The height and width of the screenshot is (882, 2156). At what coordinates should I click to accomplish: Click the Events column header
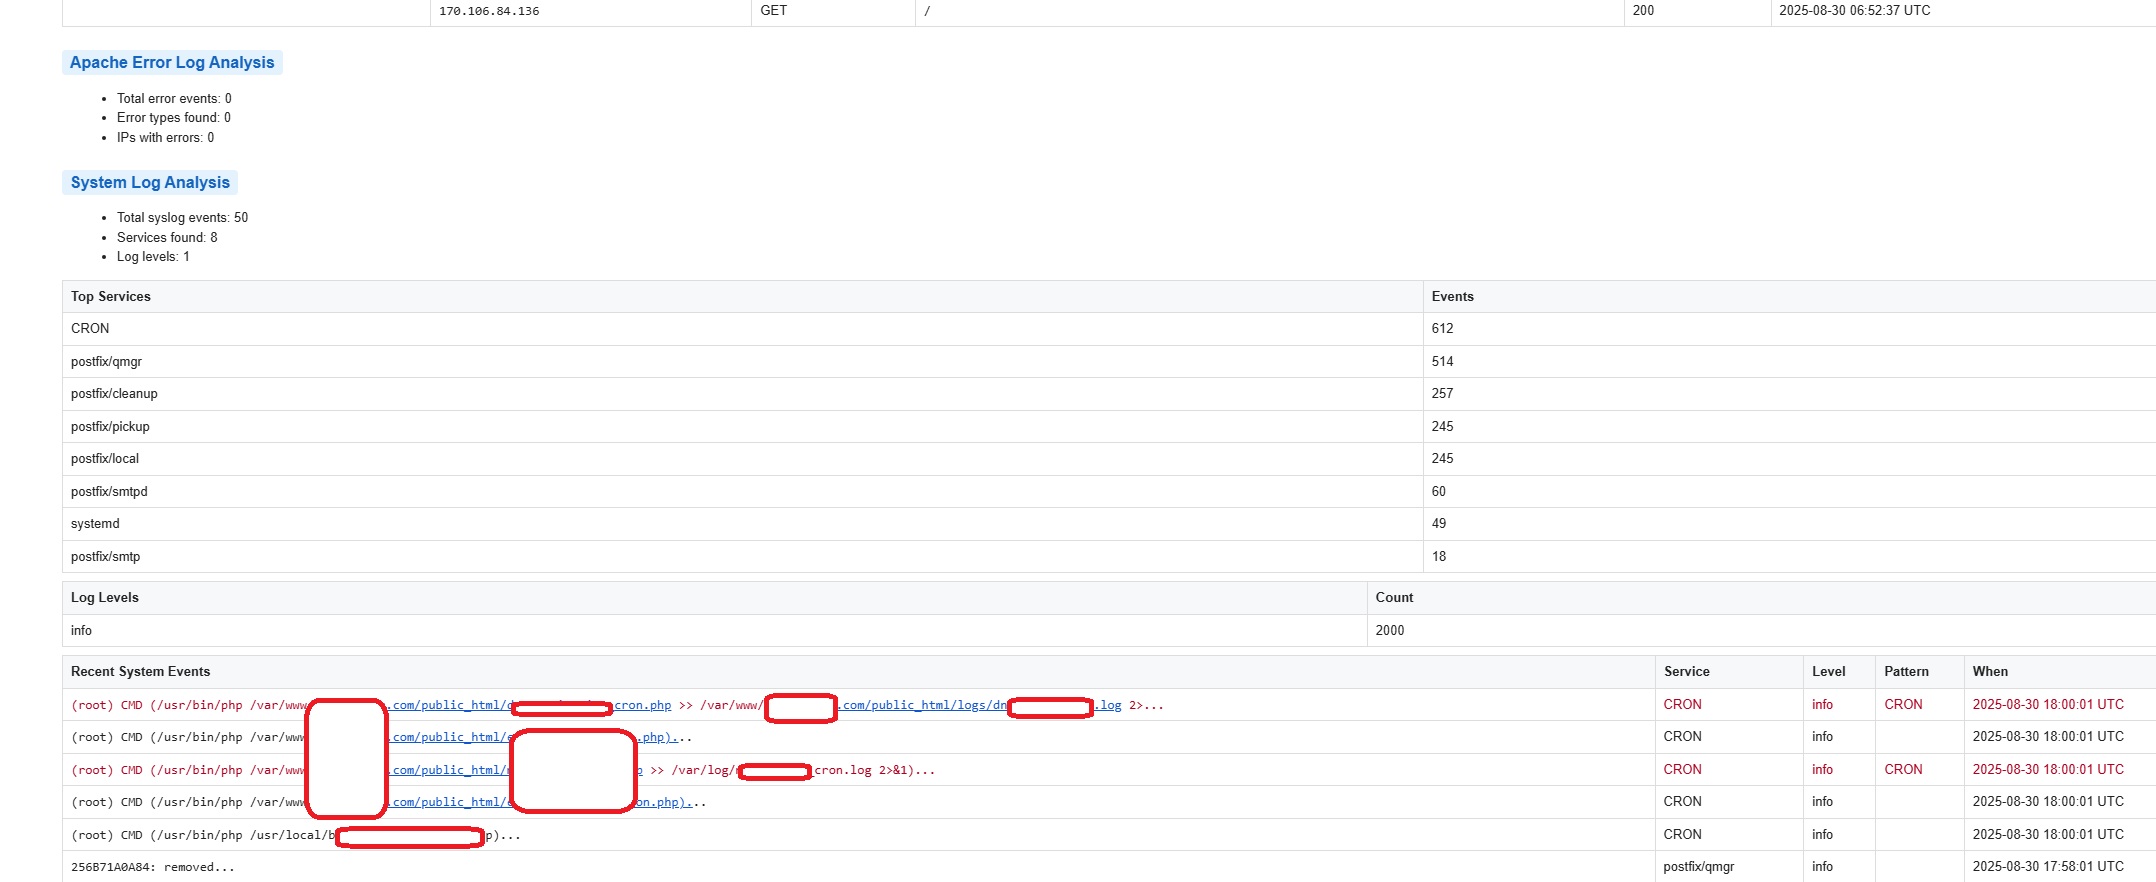[x=1452, y=296]
